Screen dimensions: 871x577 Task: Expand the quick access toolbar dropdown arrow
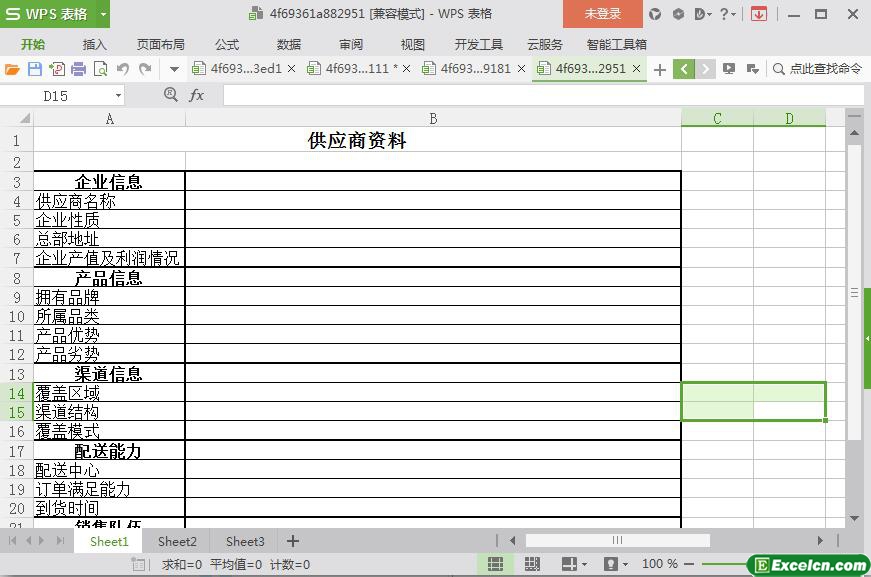(x=174, y=69)
